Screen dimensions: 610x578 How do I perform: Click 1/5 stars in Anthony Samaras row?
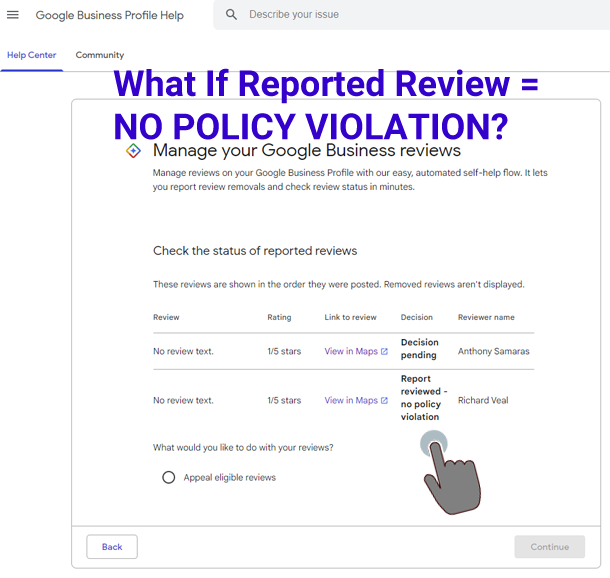coord(284,351)
